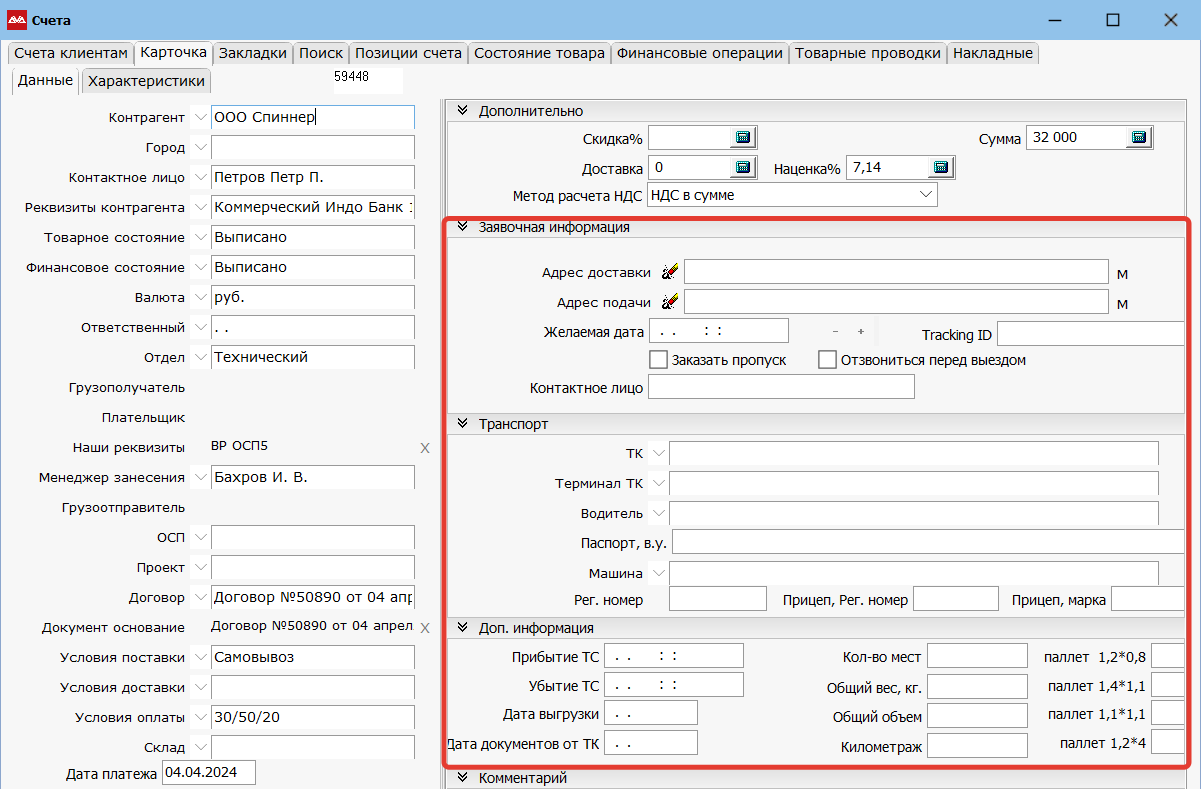Clear Документ основание with the X
The height and width of the screenshot is (789, 1201).
click(425, 628)
